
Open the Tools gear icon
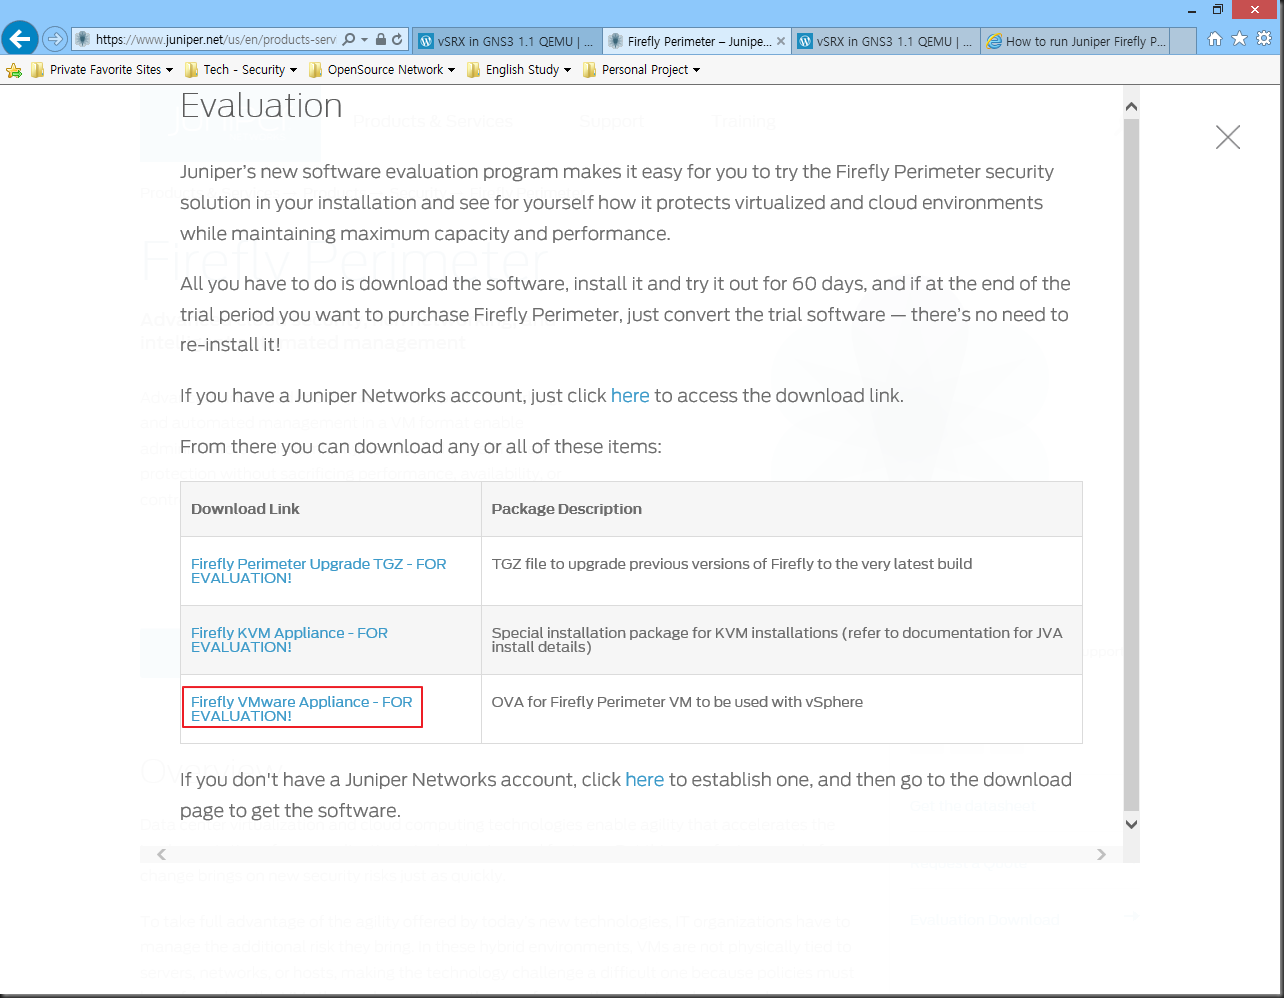click(x=1264, y=39)
